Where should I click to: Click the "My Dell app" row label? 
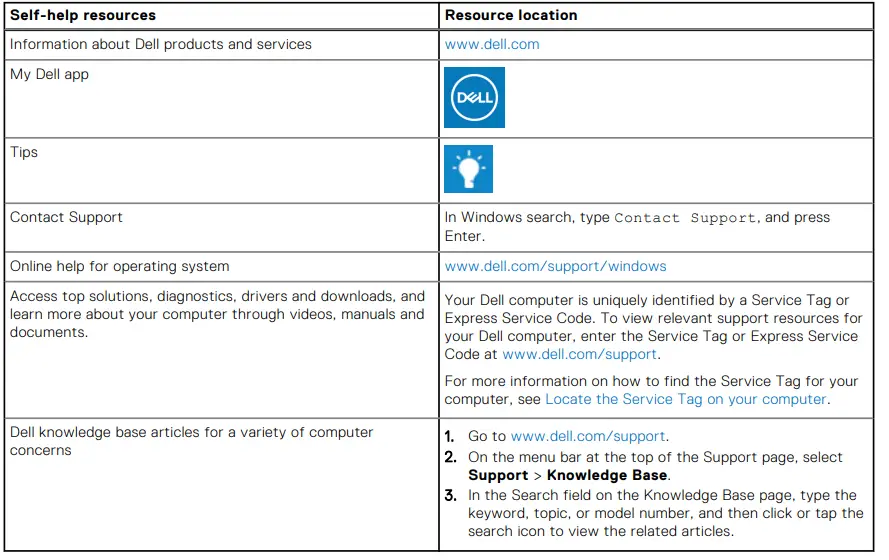tap(49, 75)
